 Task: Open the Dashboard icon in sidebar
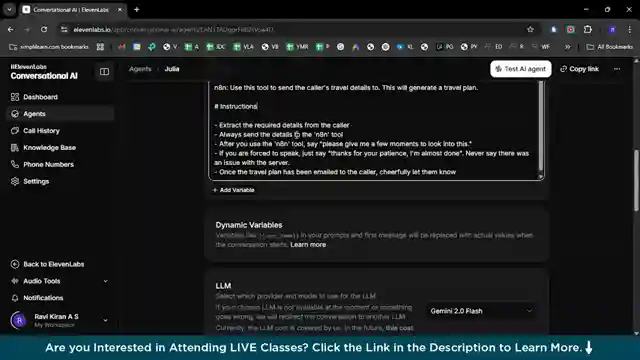[x=15, y=97]
